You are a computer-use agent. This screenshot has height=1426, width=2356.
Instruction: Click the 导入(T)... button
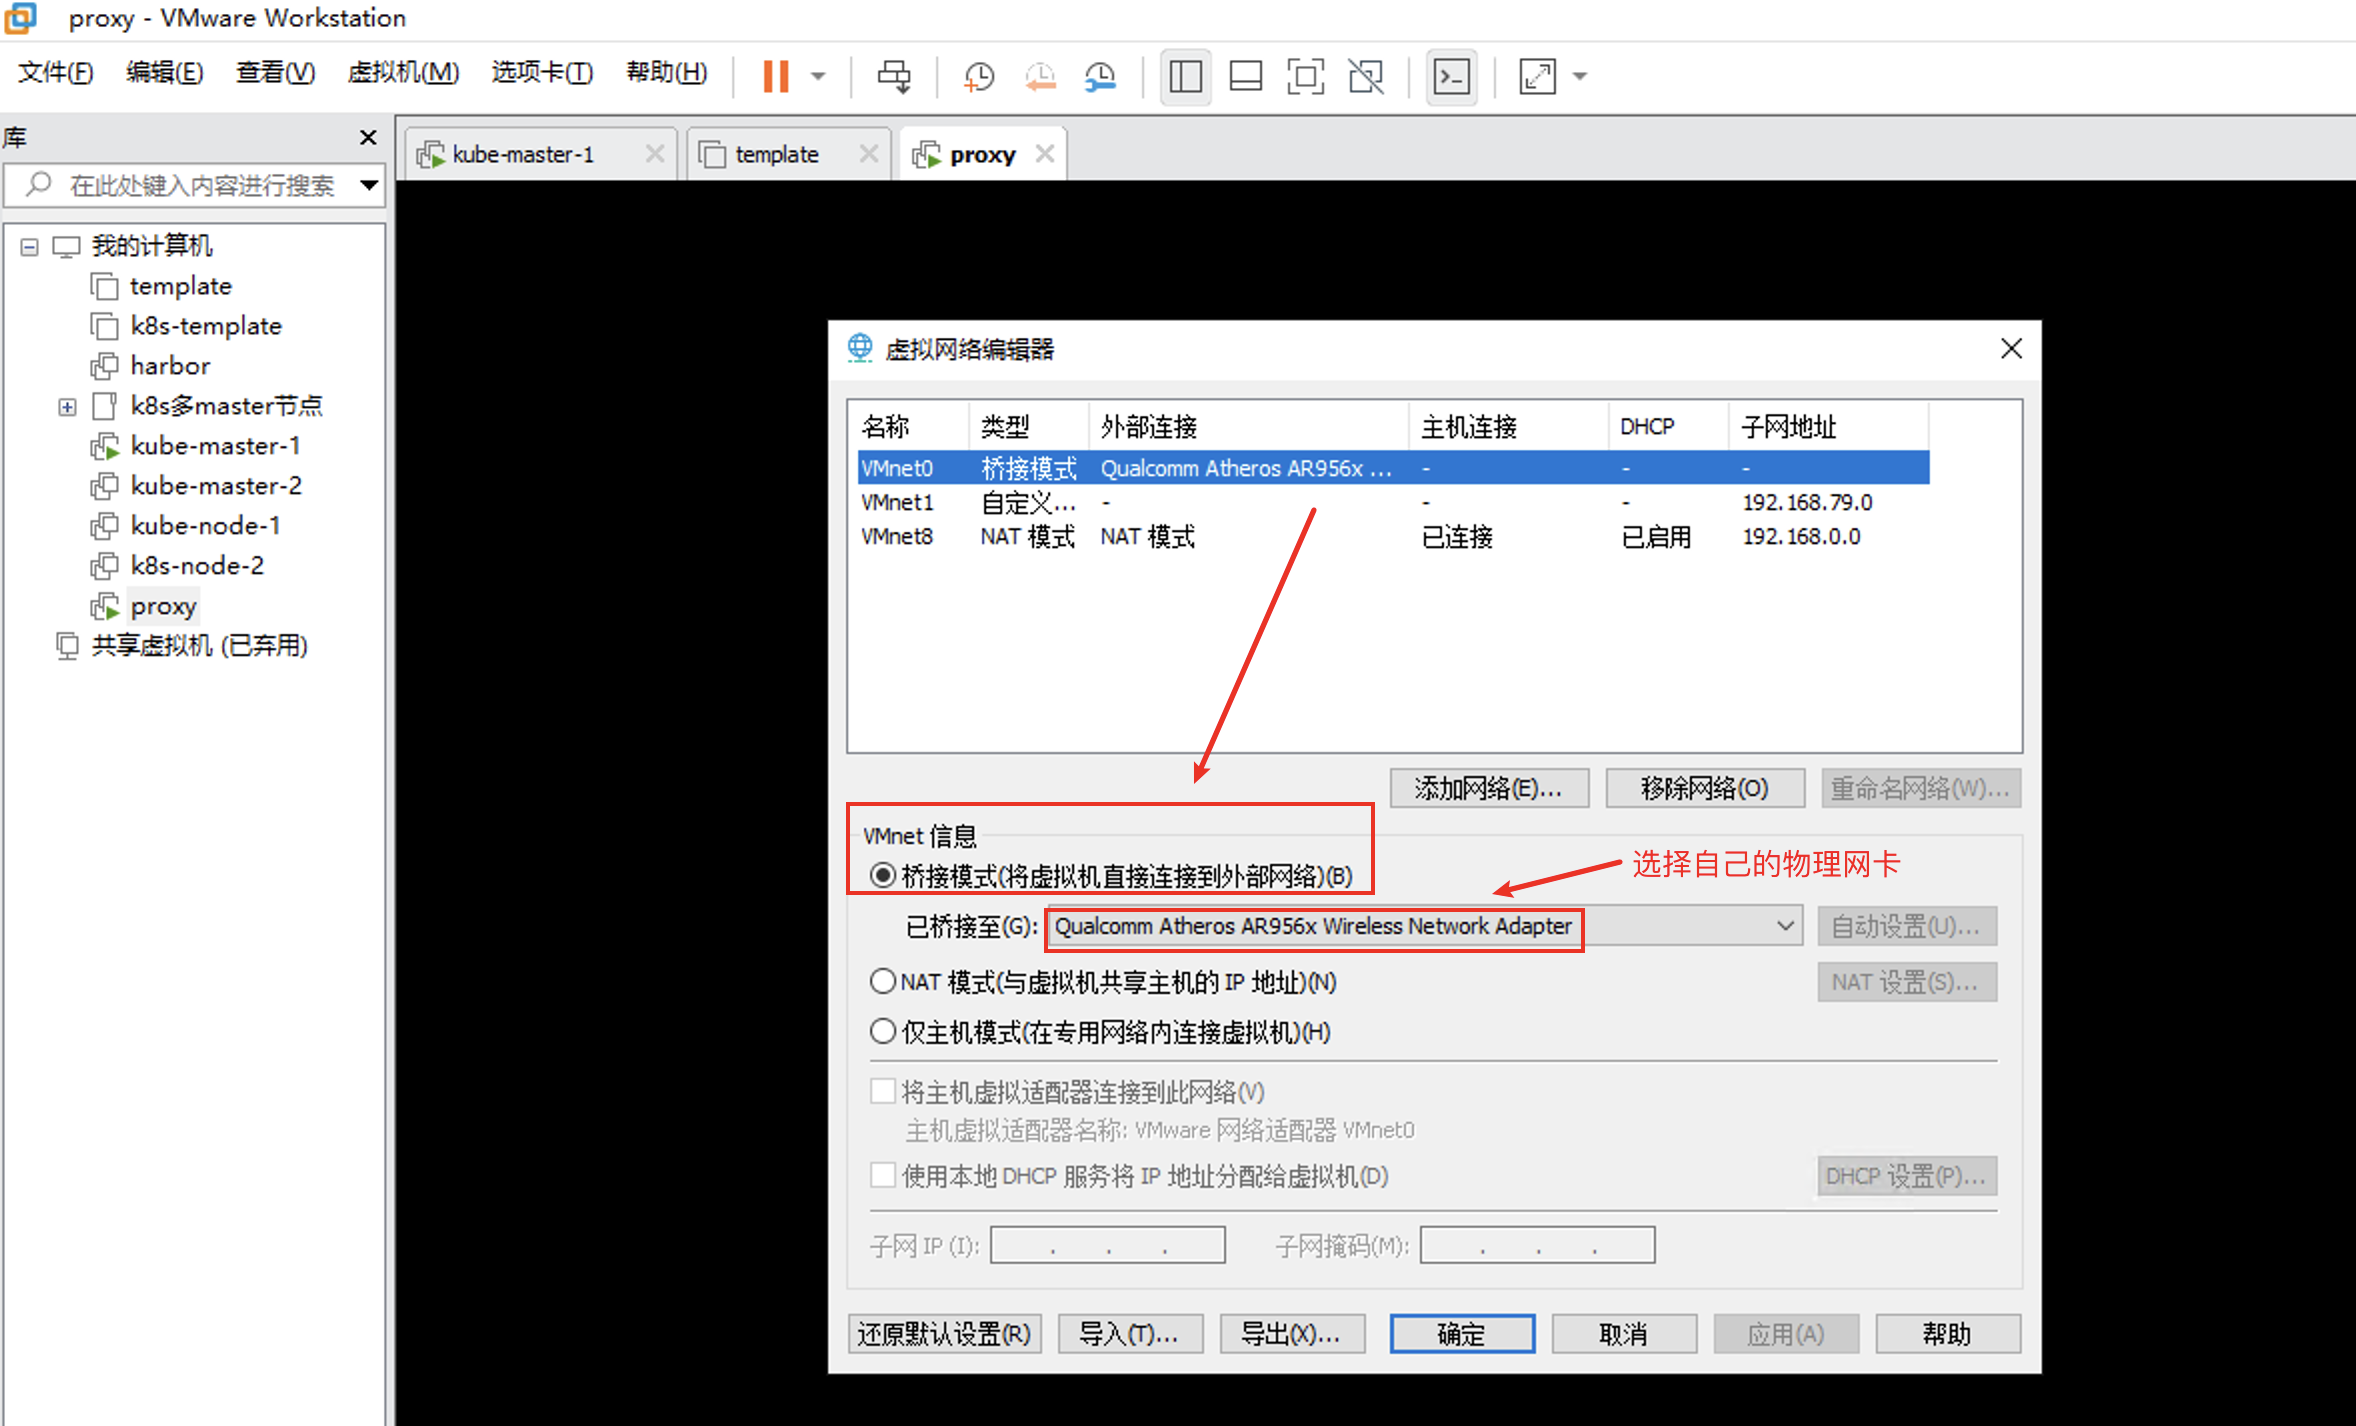(1130, 1334)
